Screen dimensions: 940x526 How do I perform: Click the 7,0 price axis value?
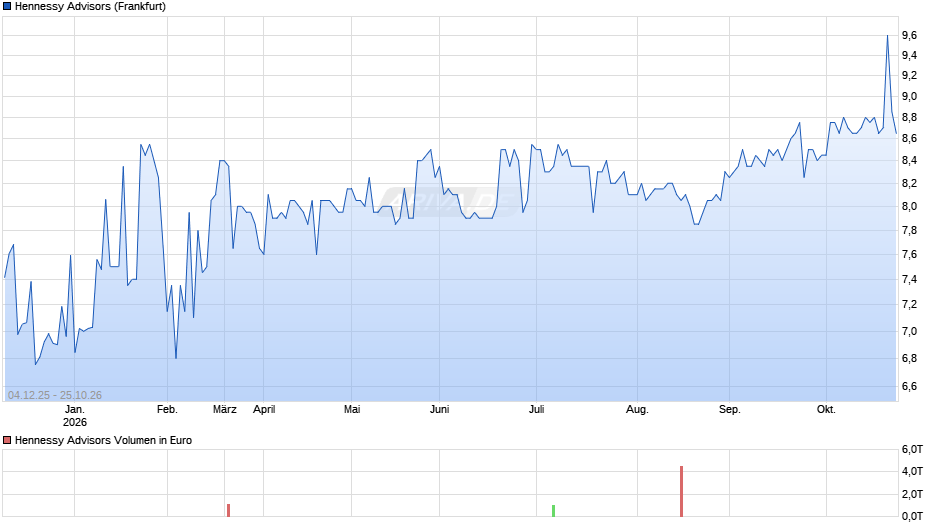[909, 332]
